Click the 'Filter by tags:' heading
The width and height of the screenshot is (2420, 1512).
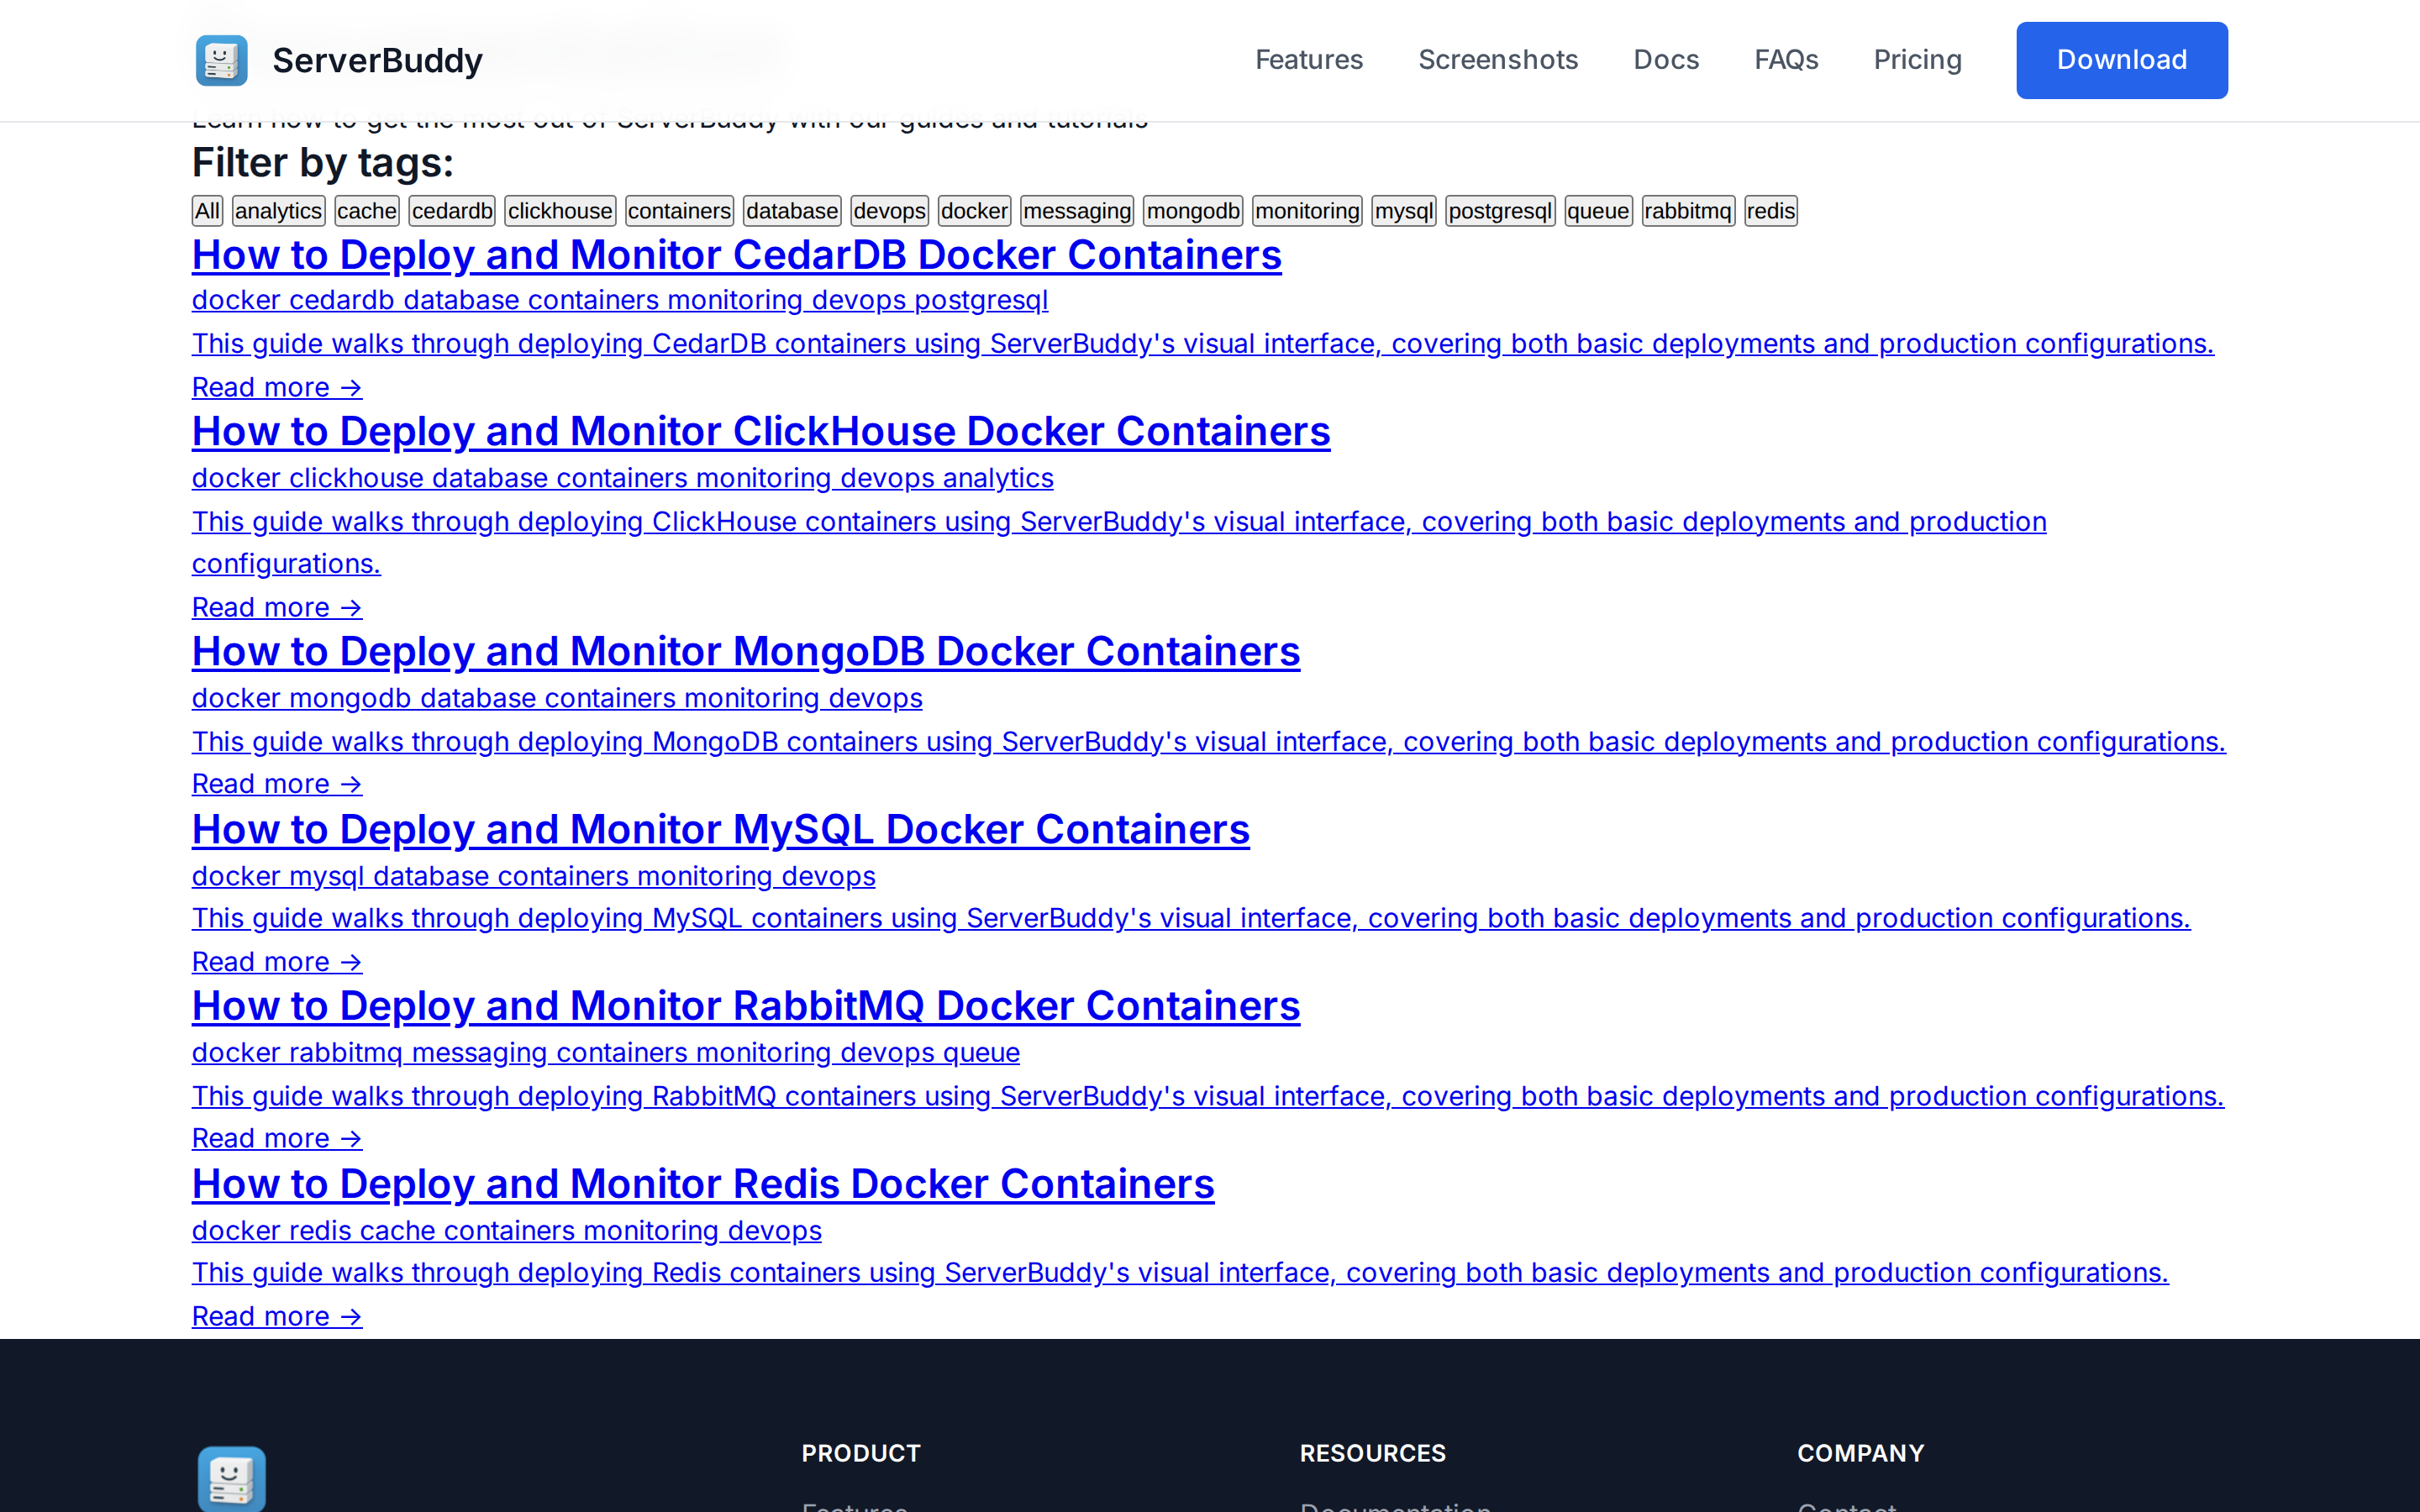(323, 163)
